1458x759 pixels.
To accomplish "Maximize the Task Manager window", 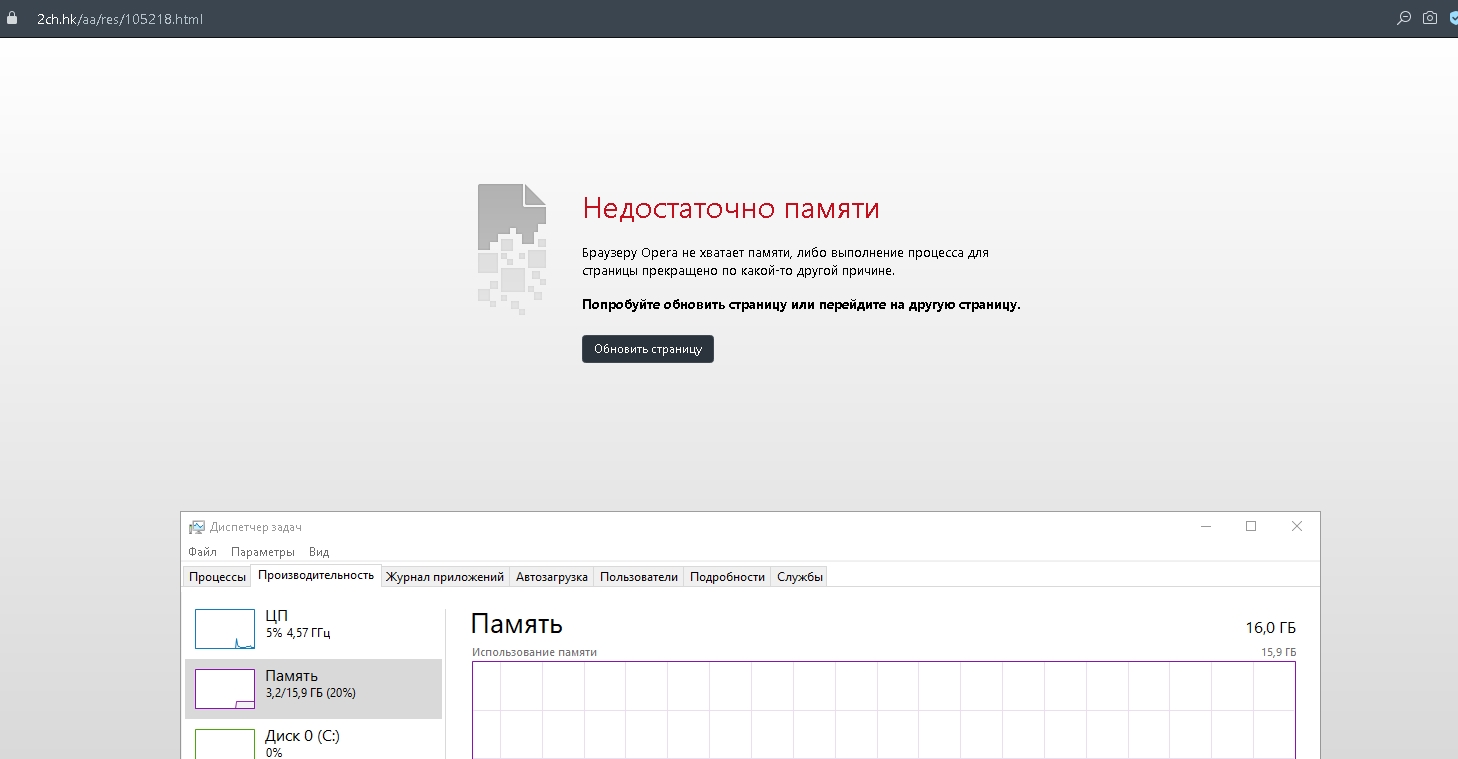I will tap(1251, 526).
